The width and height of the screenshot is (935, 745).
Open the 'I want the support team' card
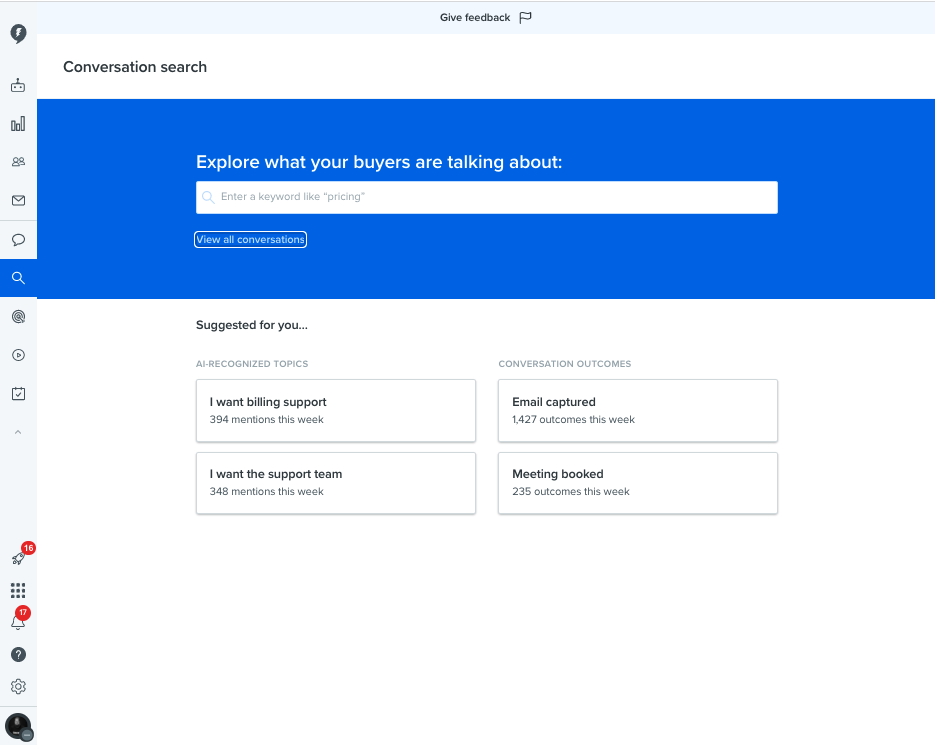coord(336,483)
